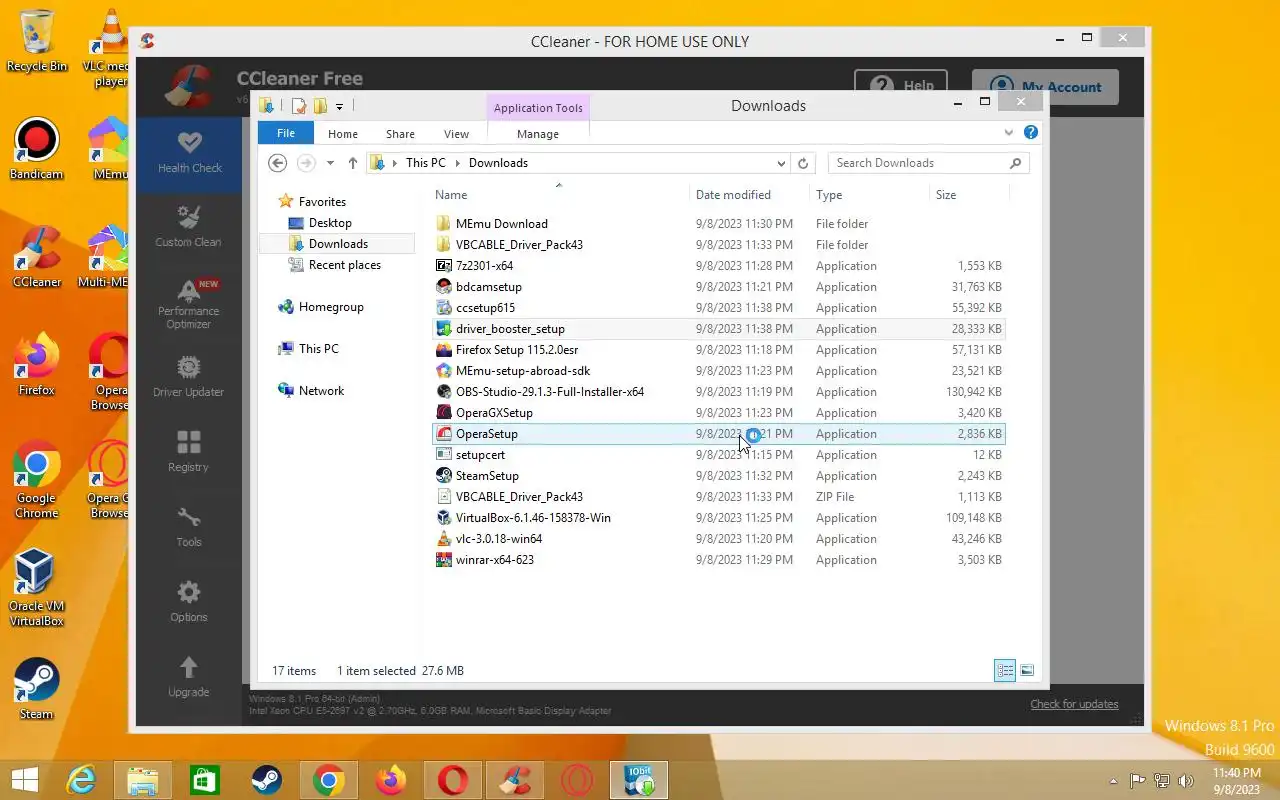Show hidden system tray icons arrow

pos(1113,781)
